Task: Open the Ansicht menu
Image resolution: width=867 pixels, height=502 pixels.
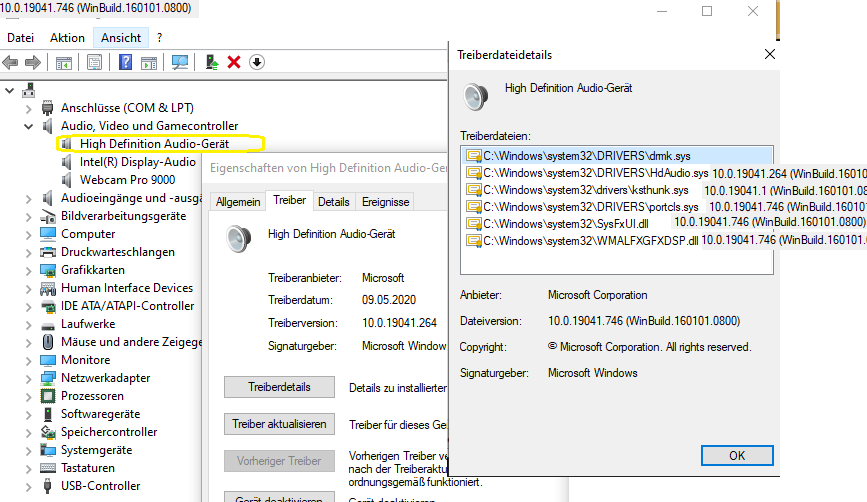Action: click(x=121, y=38)
